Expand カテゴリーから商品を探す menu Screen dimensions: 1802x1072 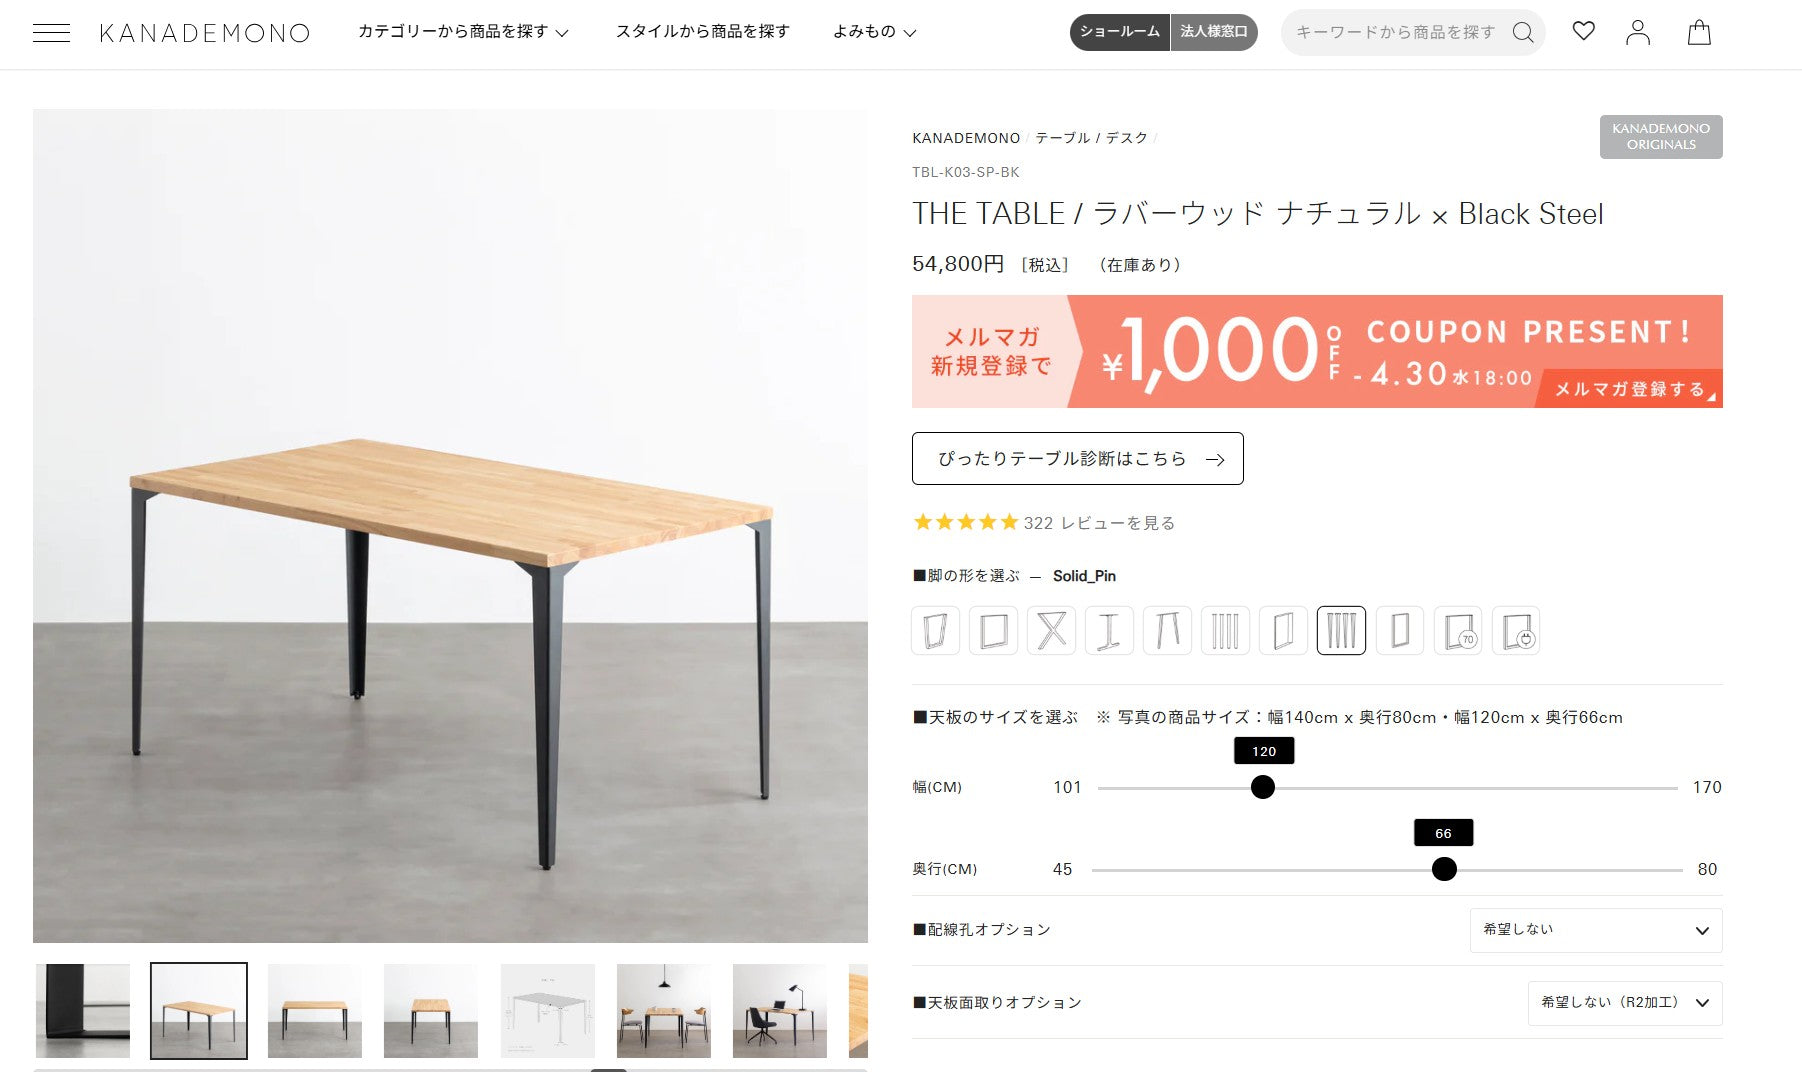(463, 32)
